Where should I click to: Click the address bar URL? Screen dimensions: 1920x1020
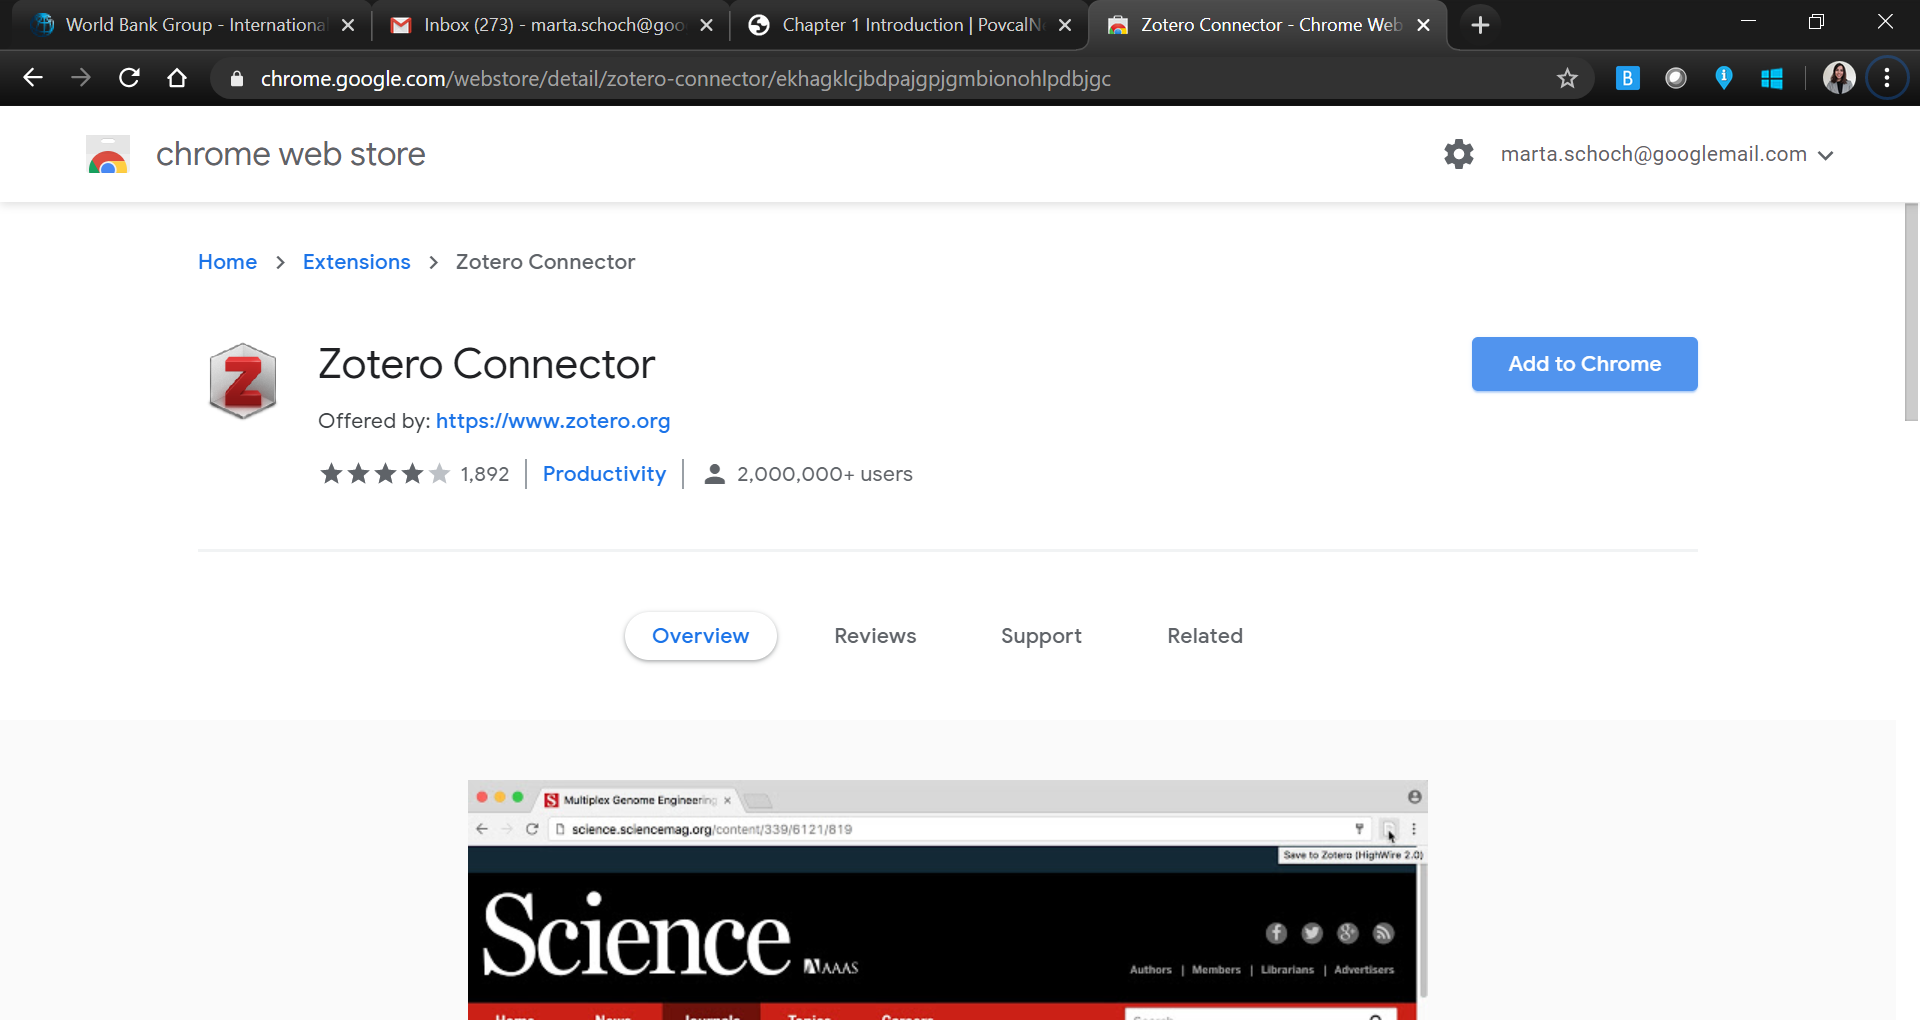pos(686,78)
